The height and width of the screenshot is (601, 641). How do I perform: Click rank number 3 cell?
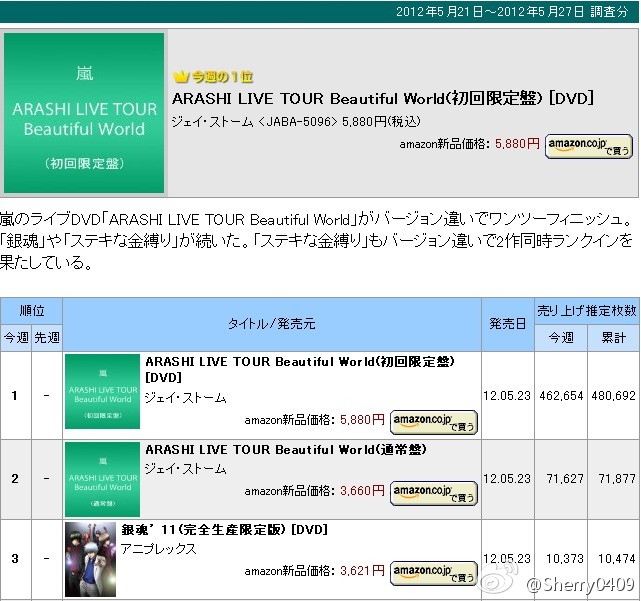click(x=15, y=558)
